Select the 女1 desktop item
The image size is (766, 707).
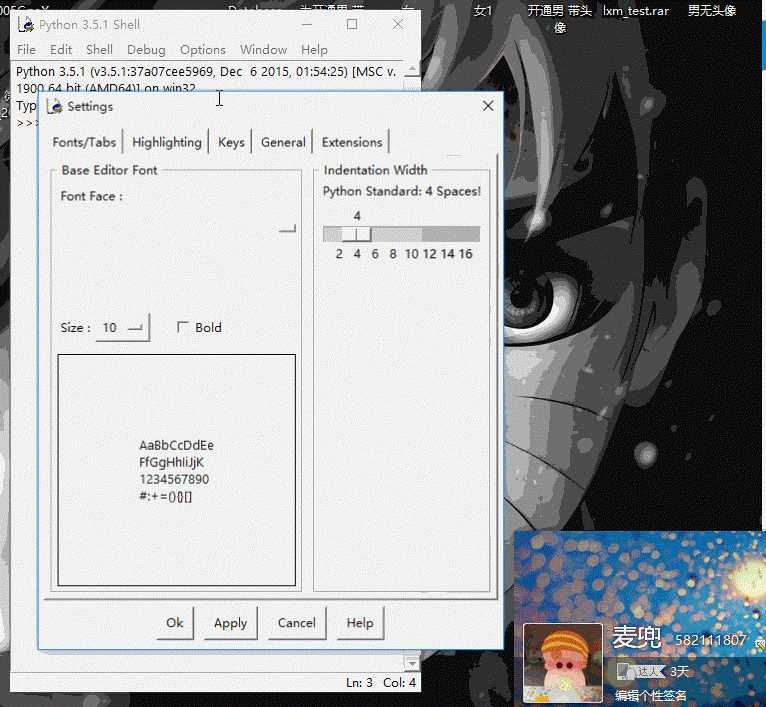pos(482,11)
